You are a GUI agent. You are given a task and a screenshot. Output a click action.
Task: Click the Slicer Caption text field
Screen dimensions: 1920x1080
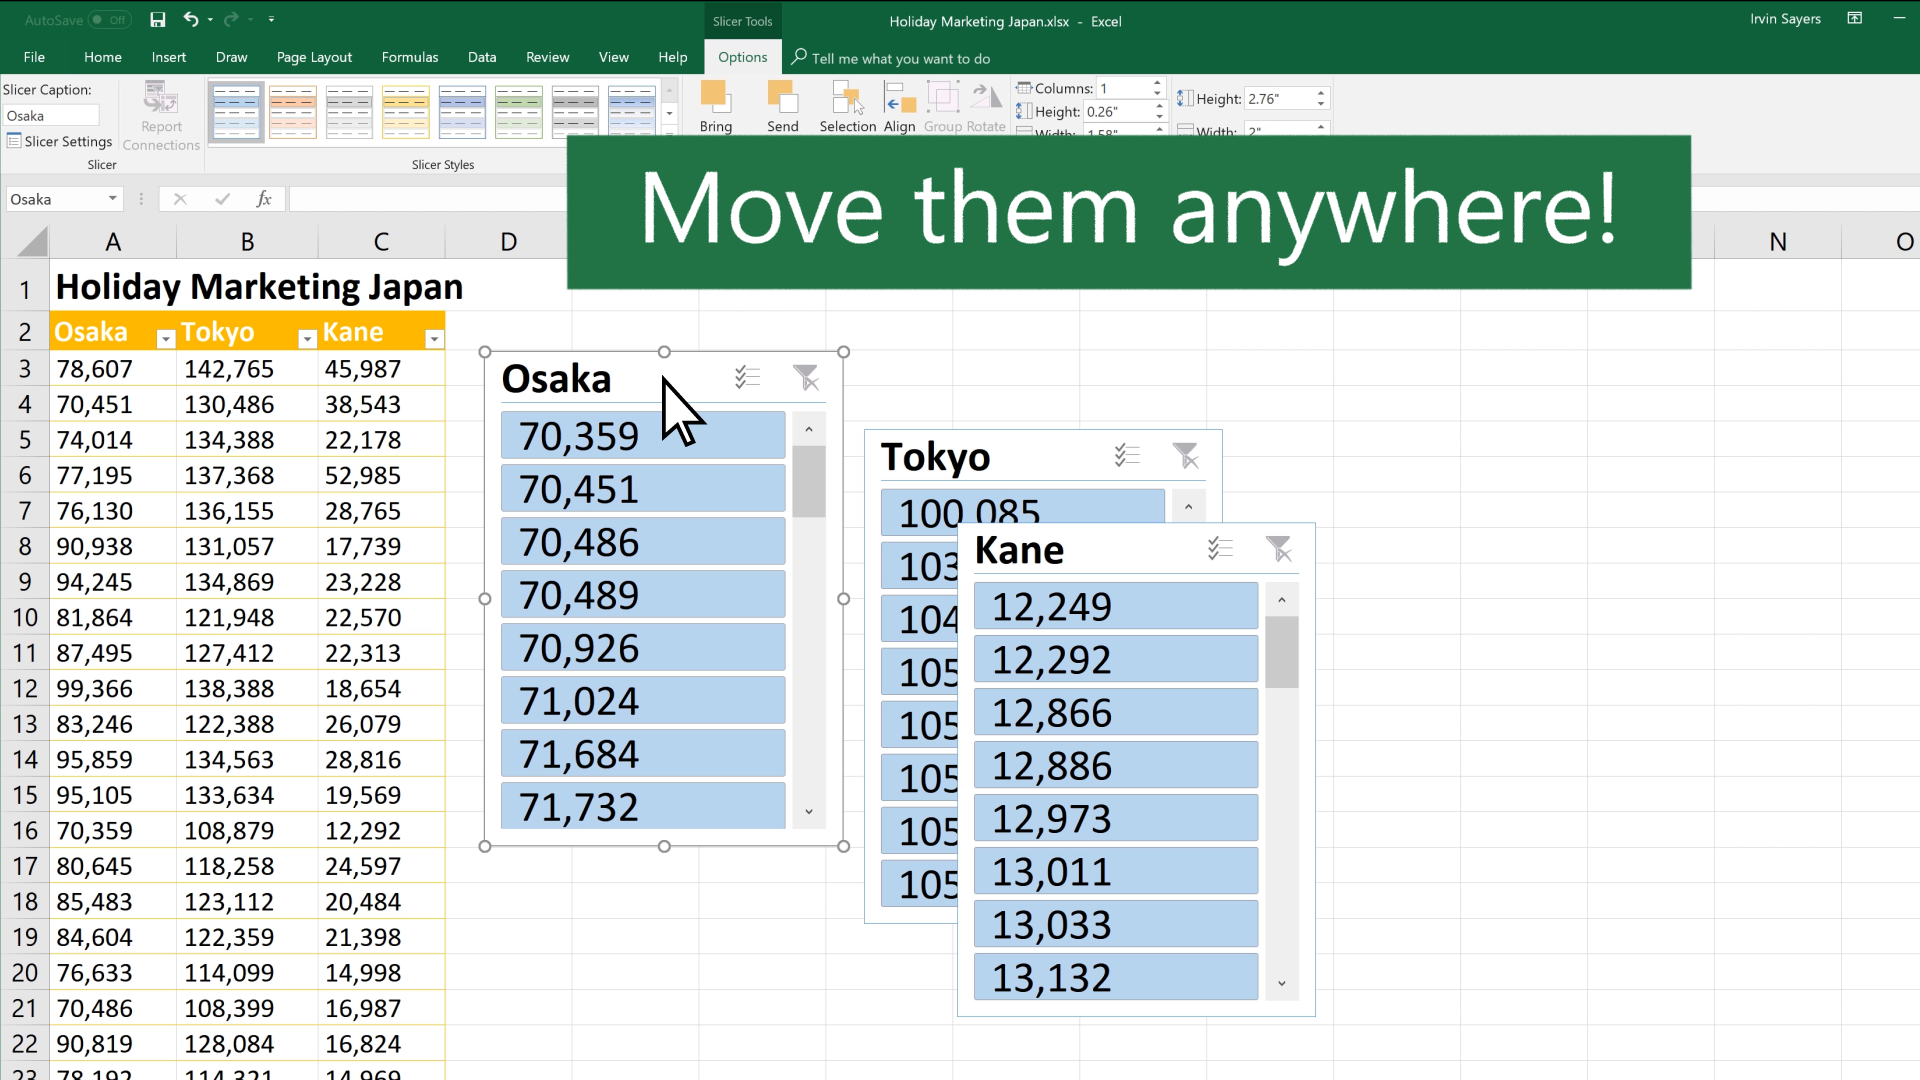point(50,116)
